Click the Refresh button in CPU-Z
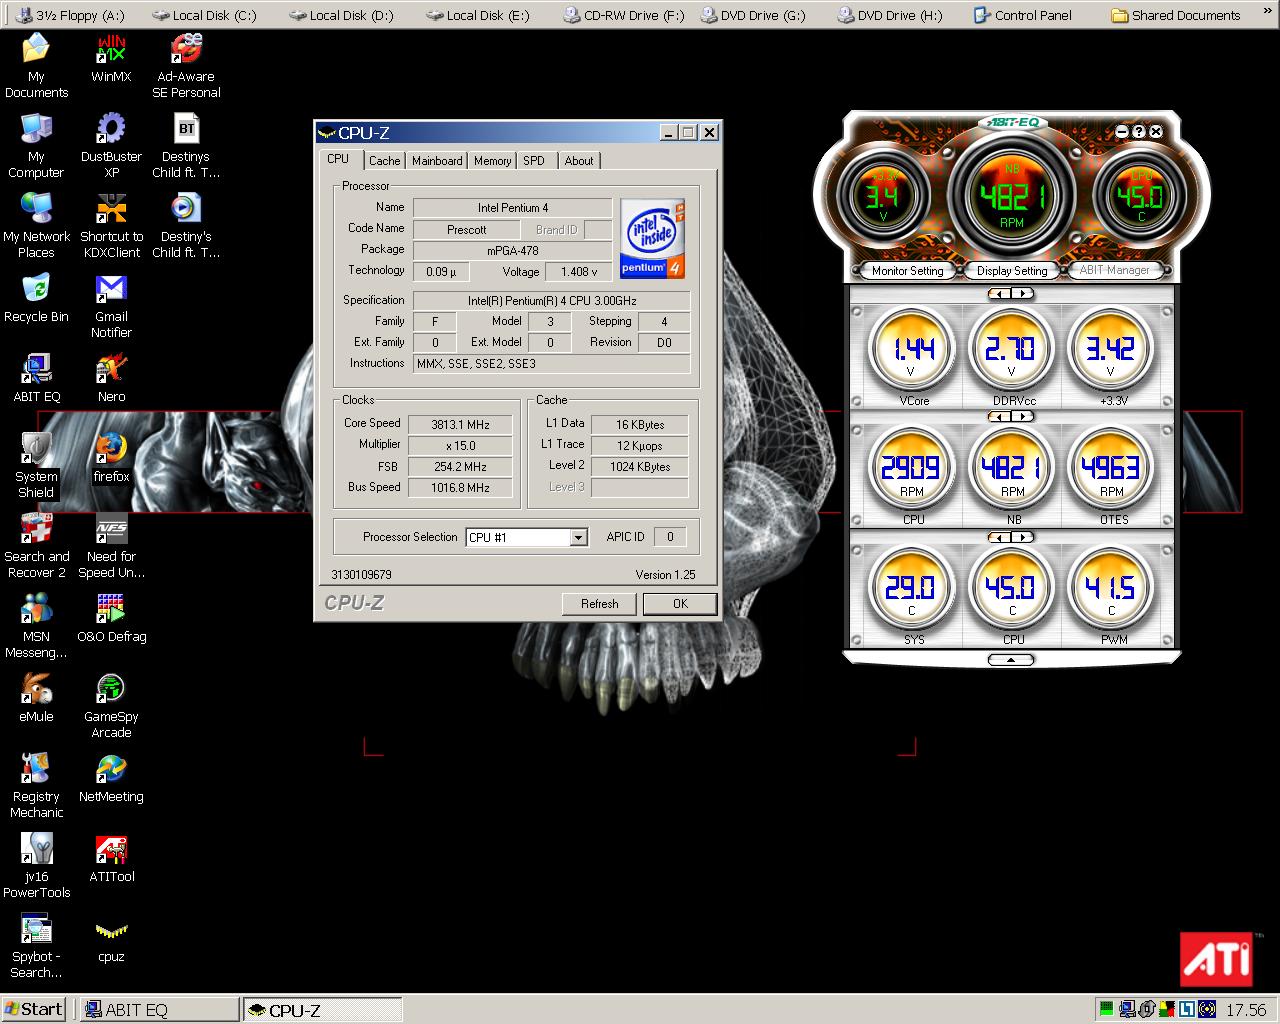Screen dimensions: 1280x1024 pos(599,604)
